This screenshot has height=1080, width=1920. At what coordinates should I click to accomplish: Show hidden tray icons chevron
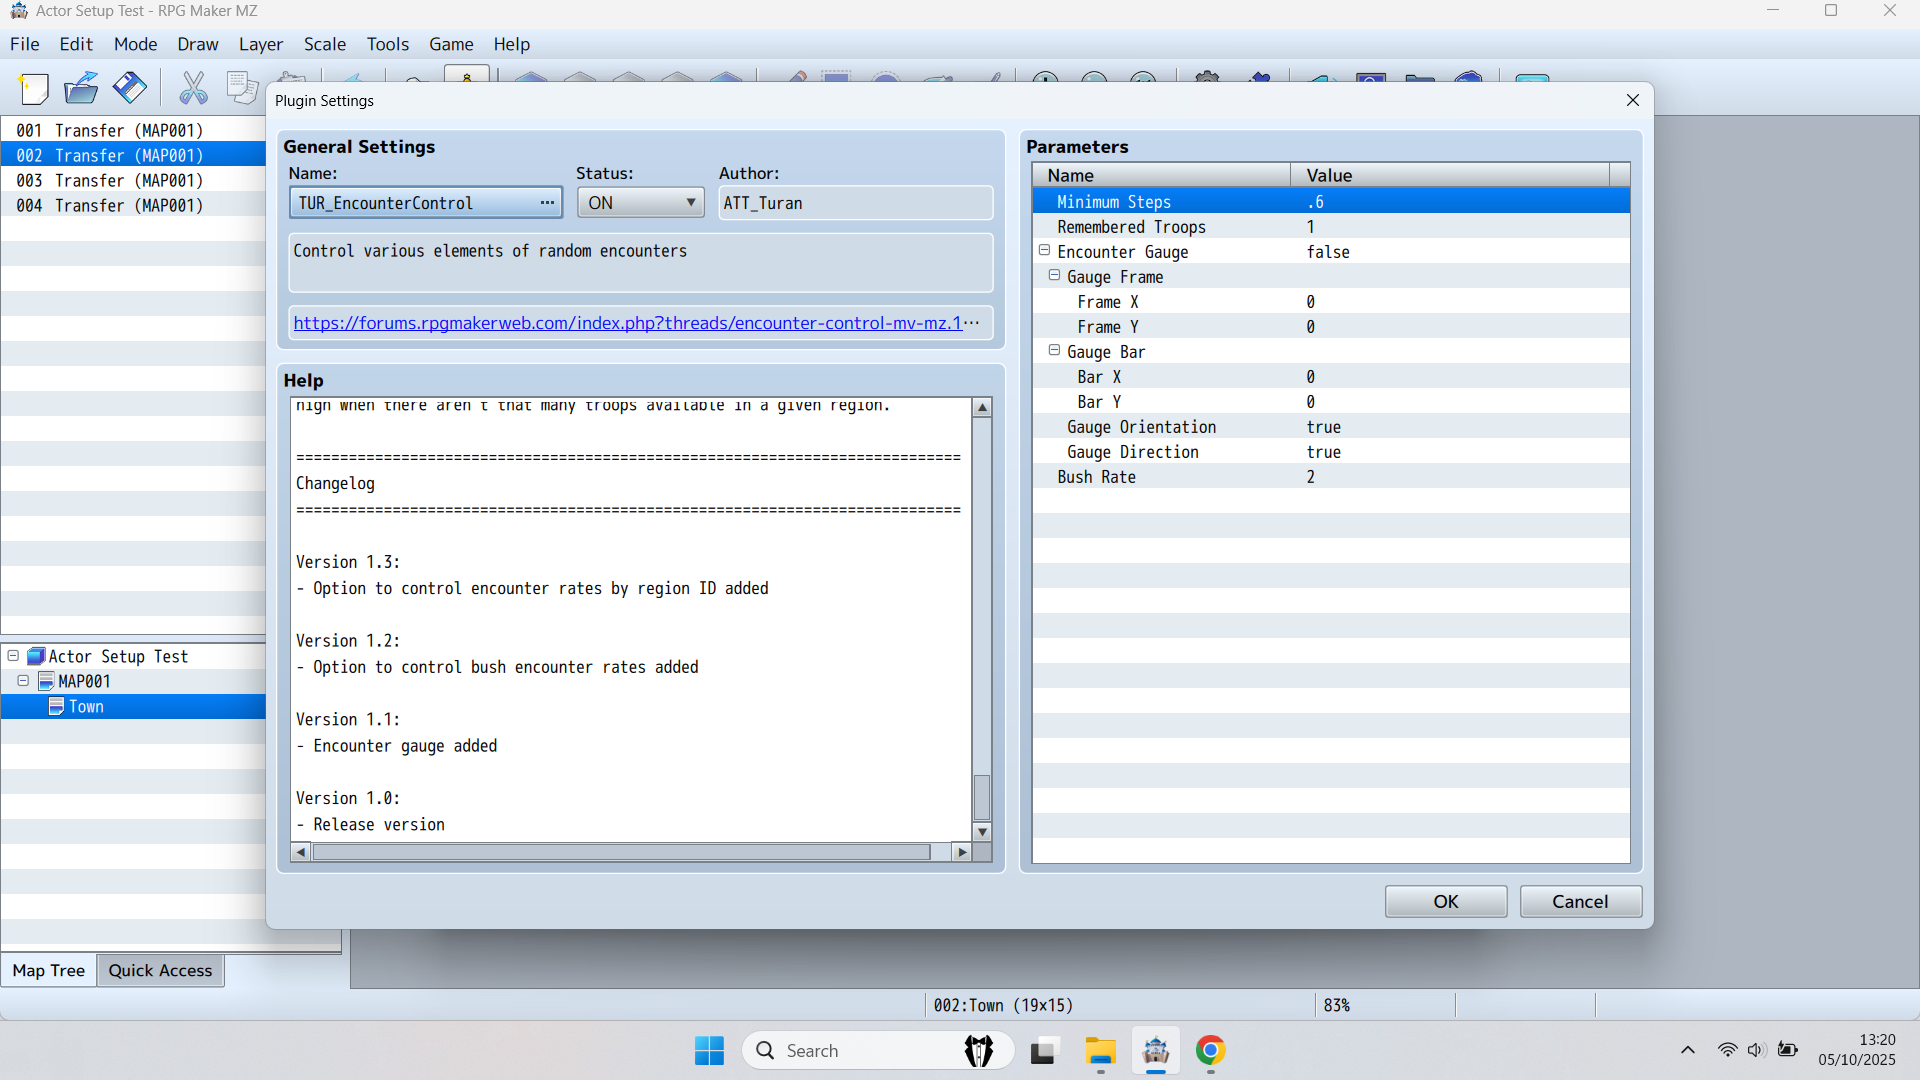click(x=1688, y=1050)
